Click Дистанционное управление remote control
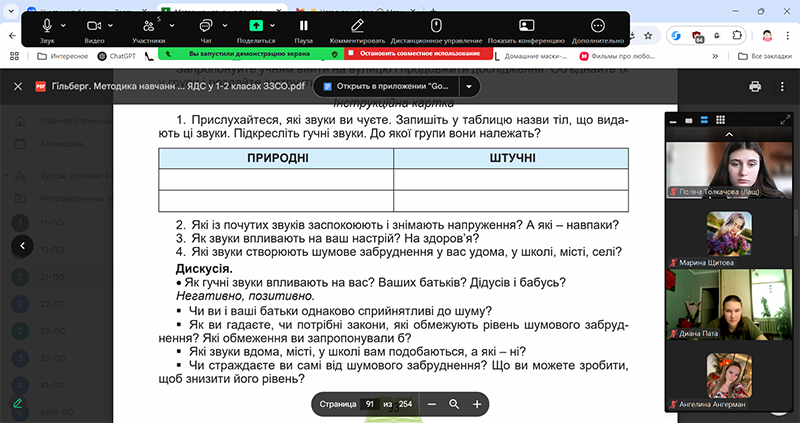 436,30
